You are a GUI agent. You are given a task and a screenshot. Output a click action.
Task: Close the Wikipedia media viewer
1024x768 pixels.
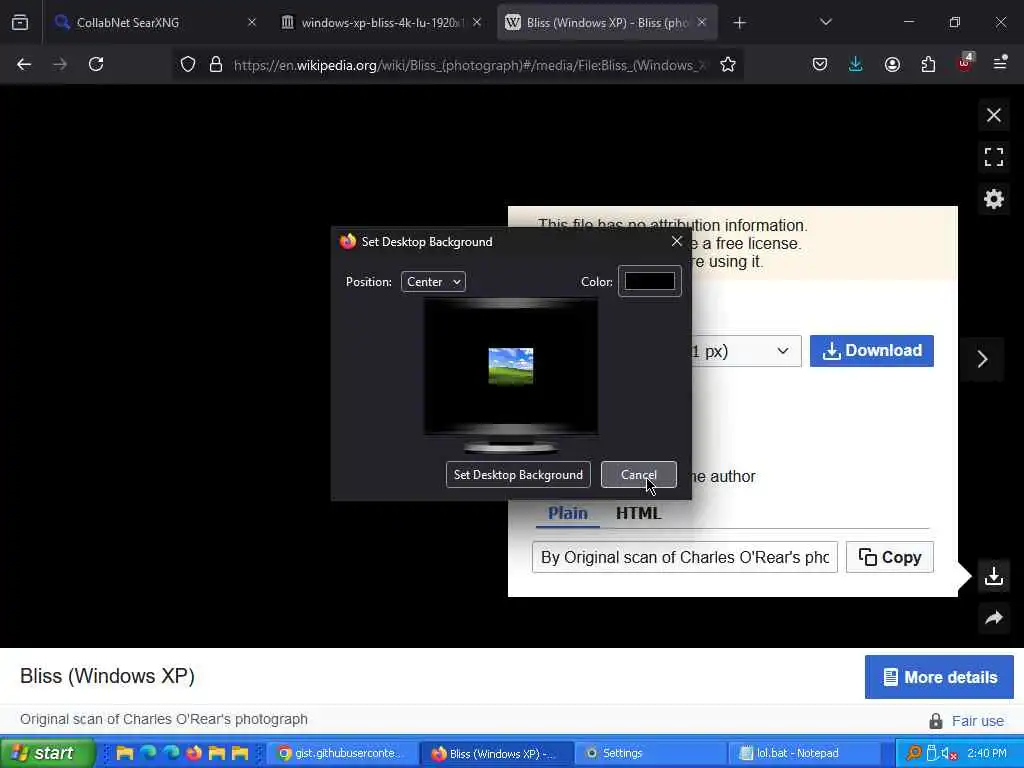[x=994, y=116]
